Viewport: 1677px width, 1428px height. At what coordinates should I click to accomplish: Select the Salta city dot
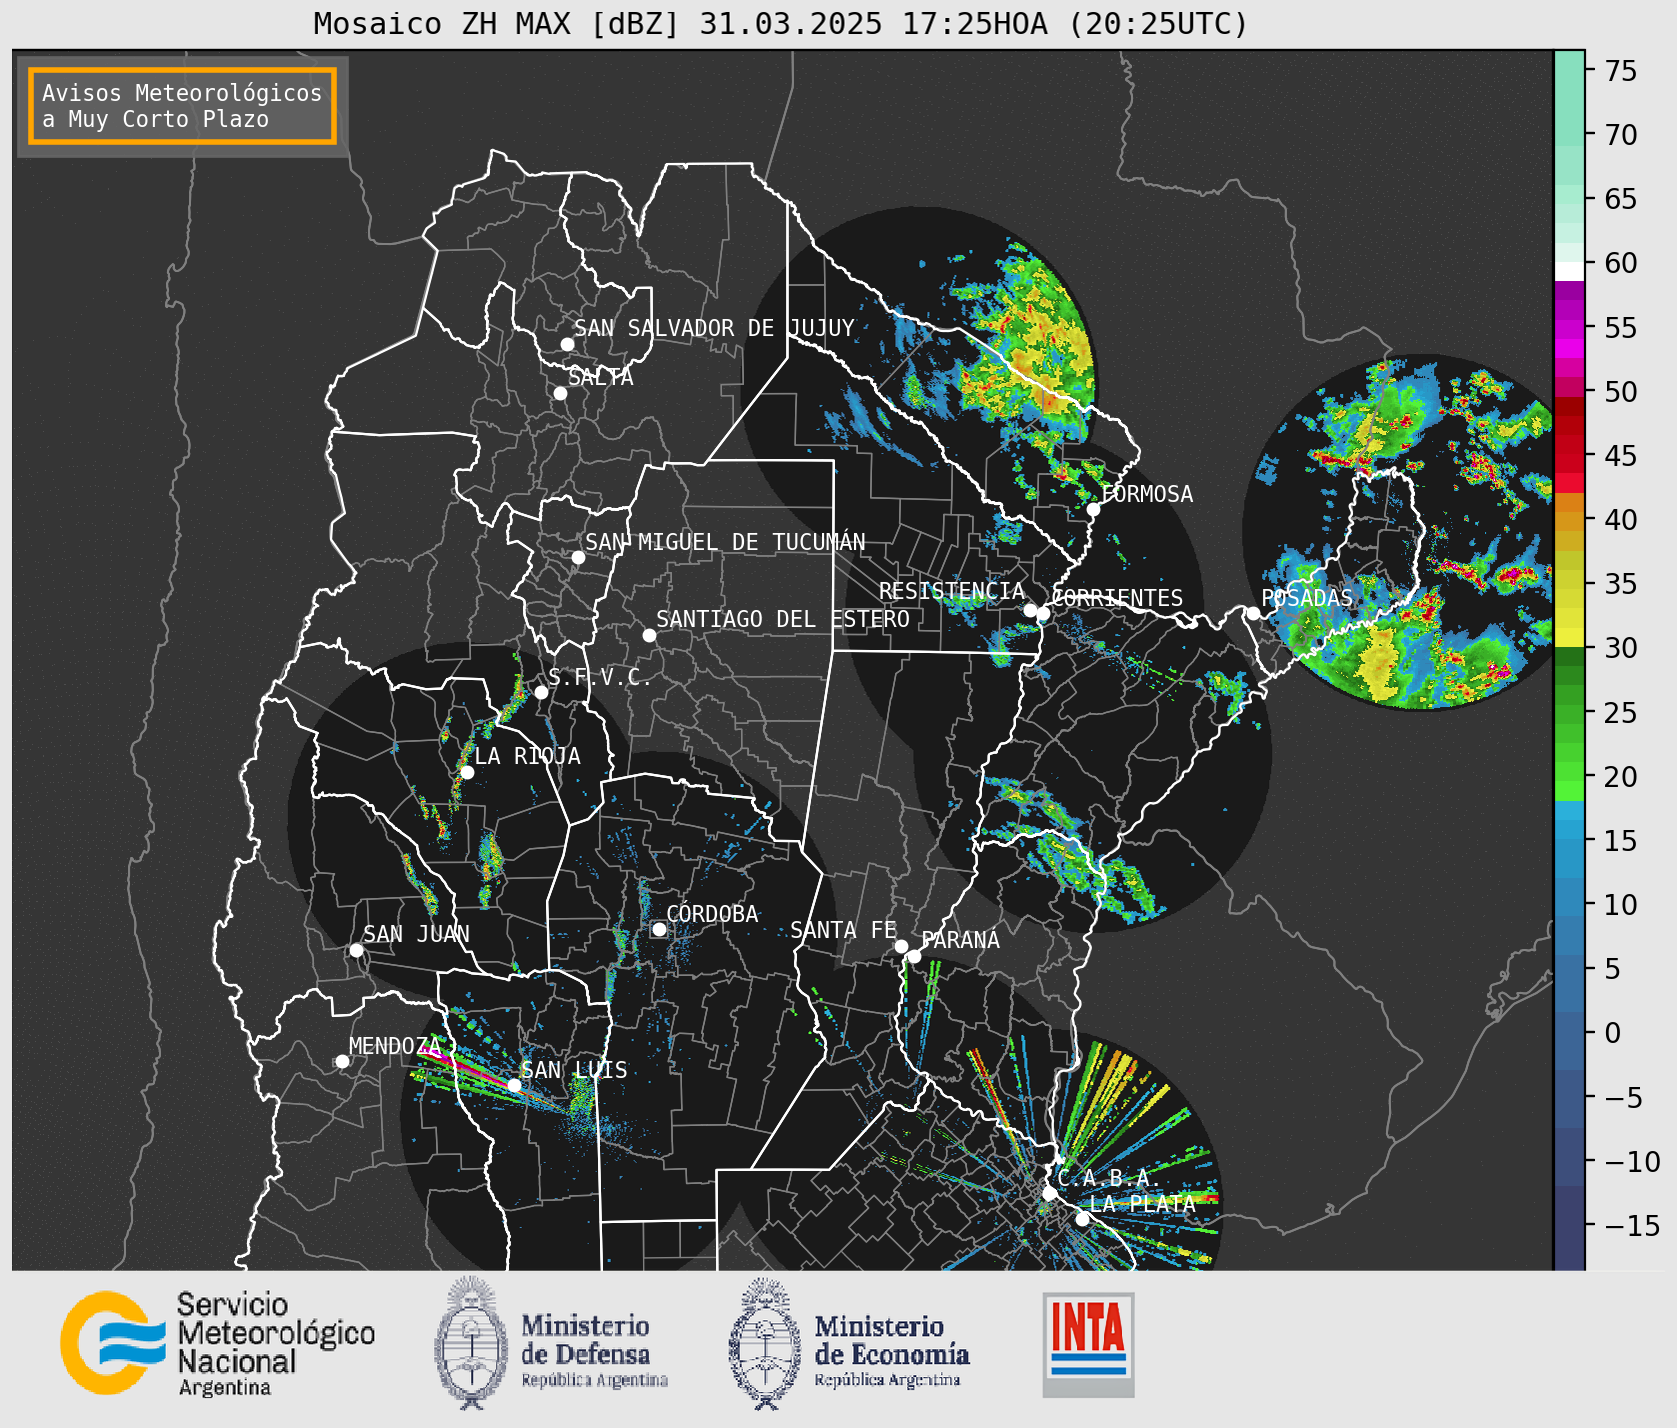pyautogui.click(x=560, y=393)
